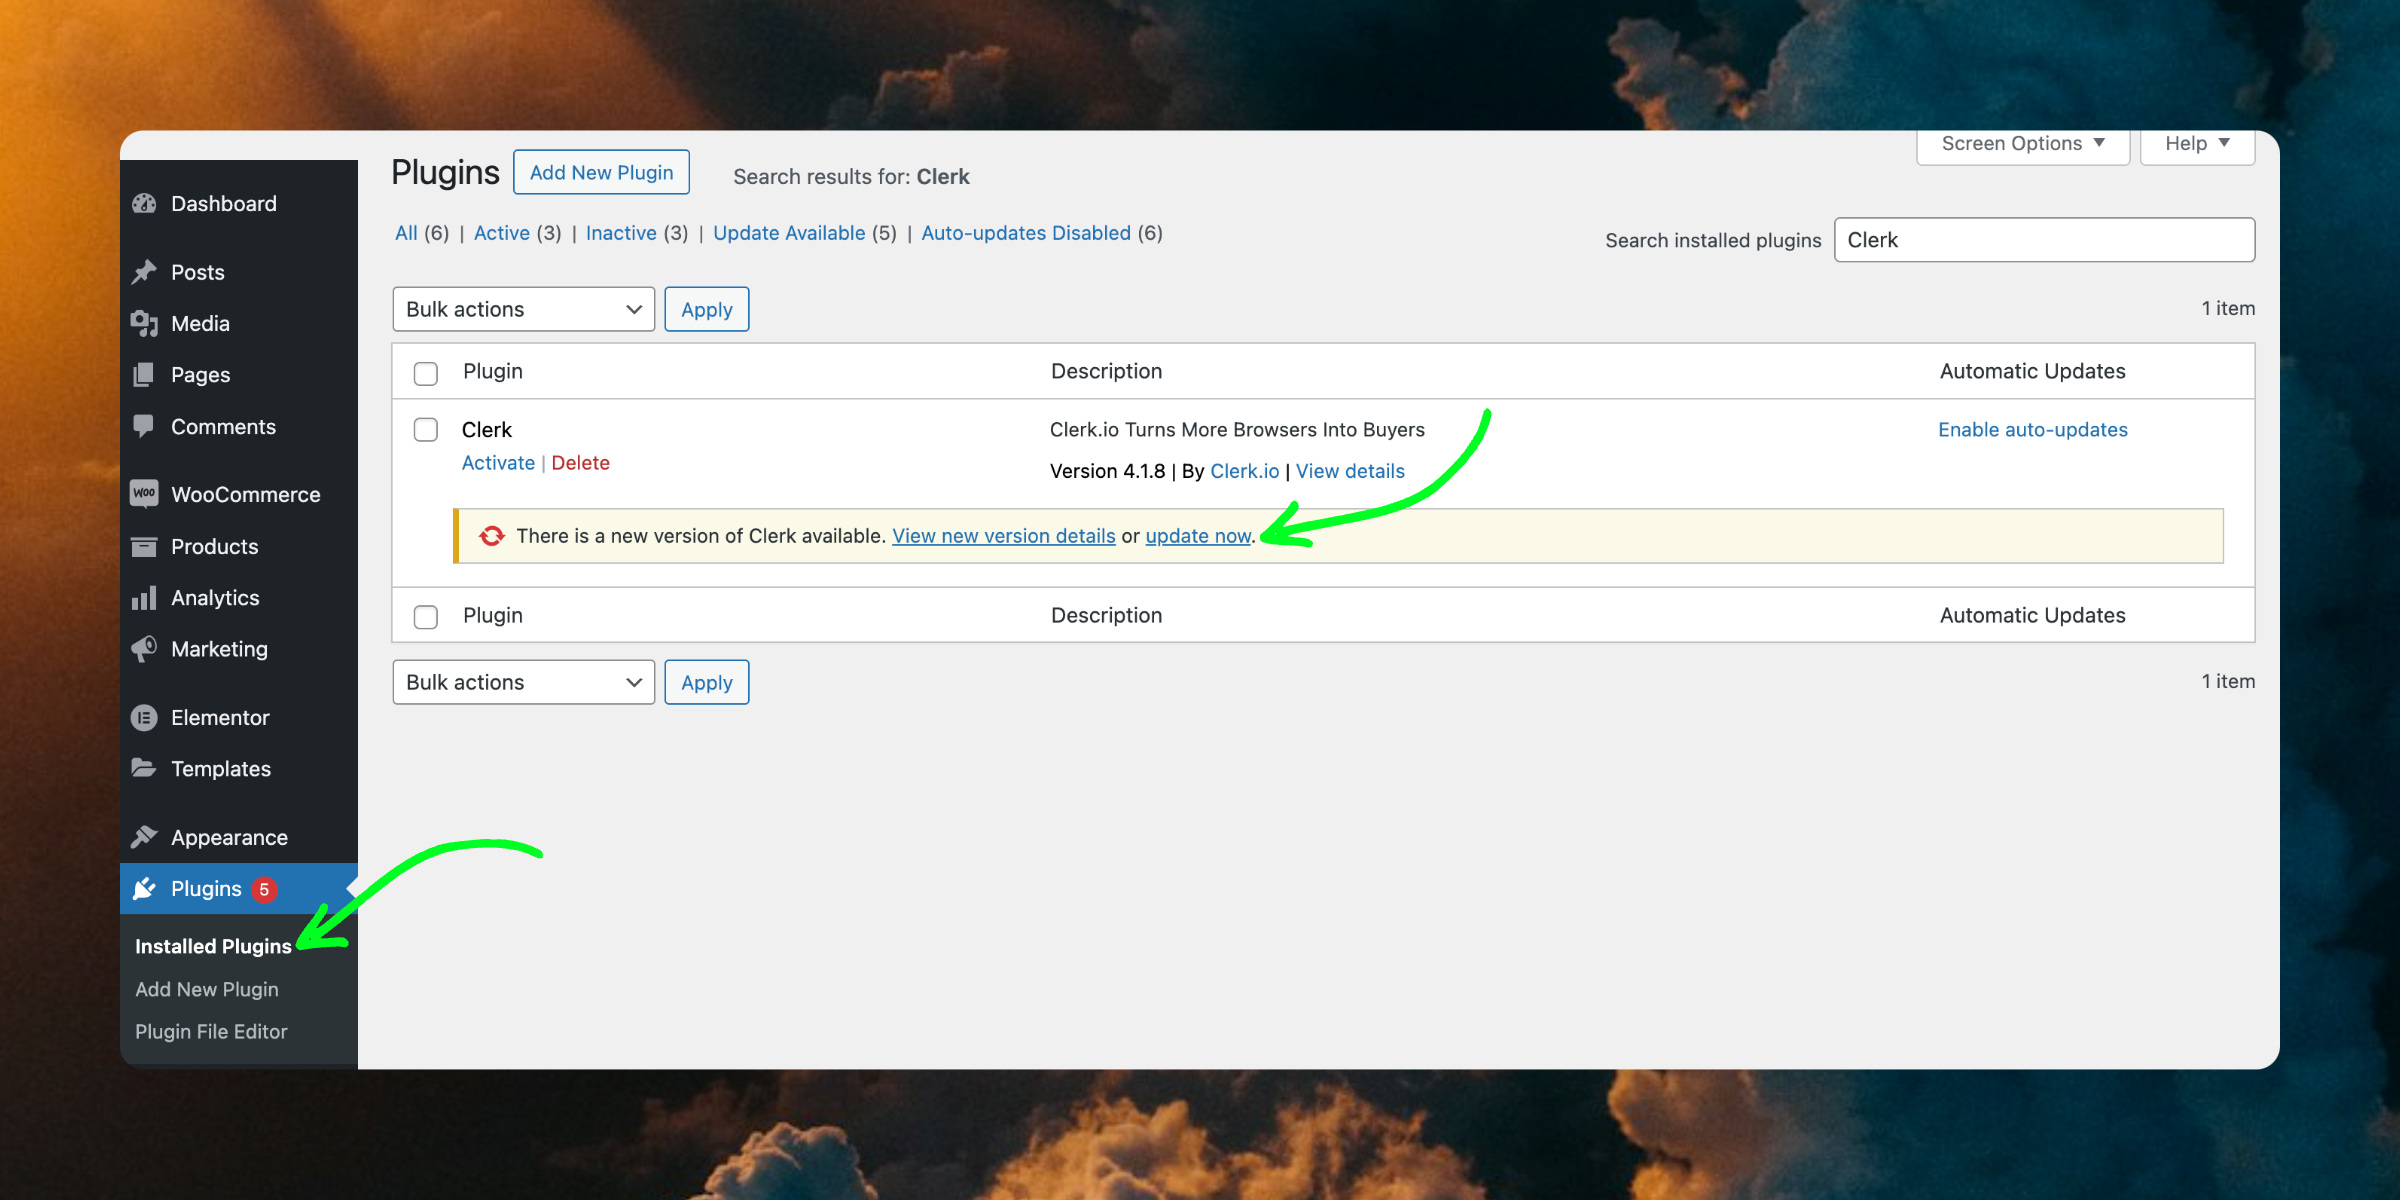This screenshot has width=2400, height=1200.
Task: Click the Dashboard gauge icon
Action: click(145, 204)
